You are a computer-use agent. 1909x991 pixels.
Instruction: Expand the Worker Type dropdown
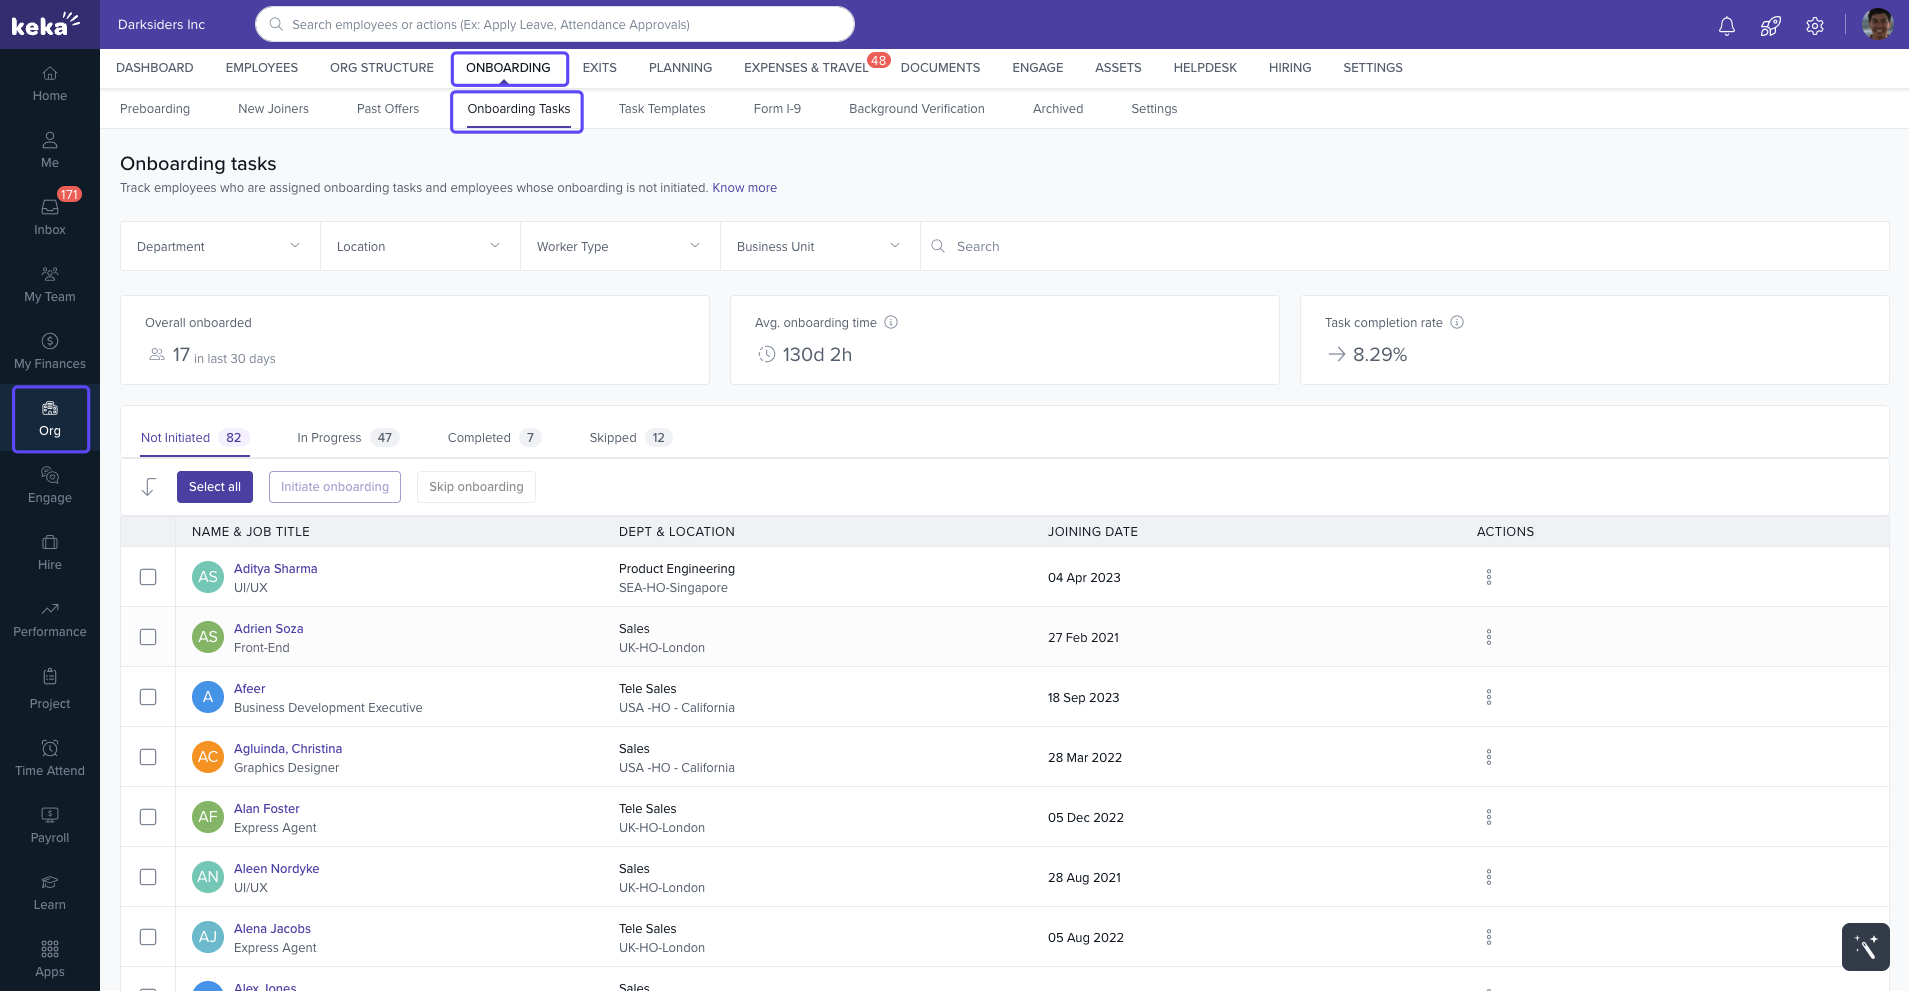click(x=619, y=246)
